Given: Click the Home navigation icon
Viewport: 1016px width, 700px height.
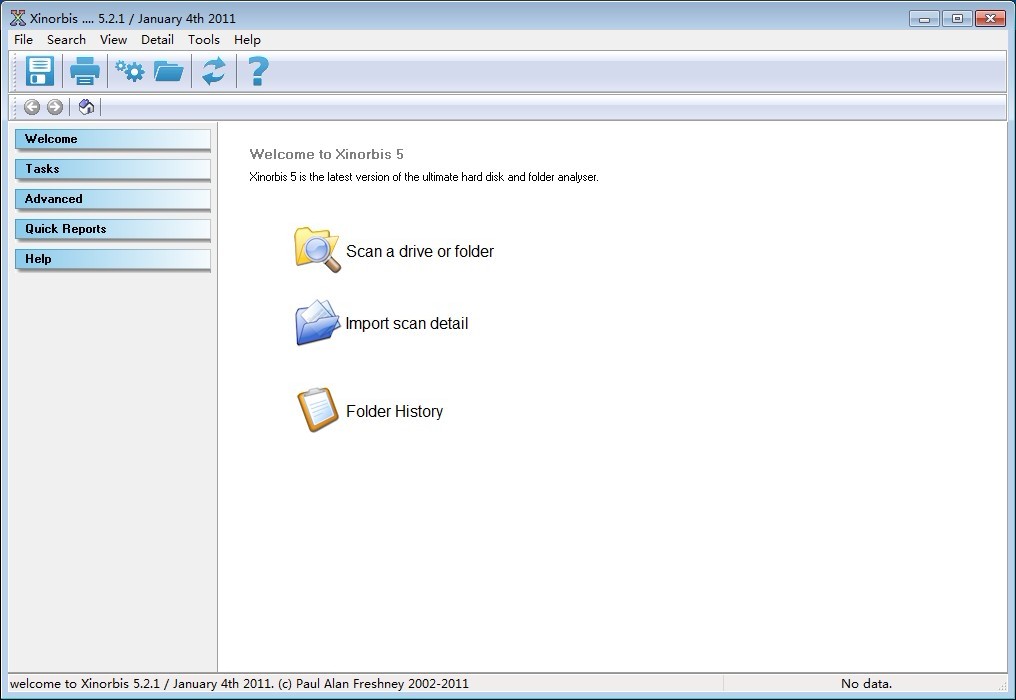Looking at the screenshot, I should (x=86, y=107).
